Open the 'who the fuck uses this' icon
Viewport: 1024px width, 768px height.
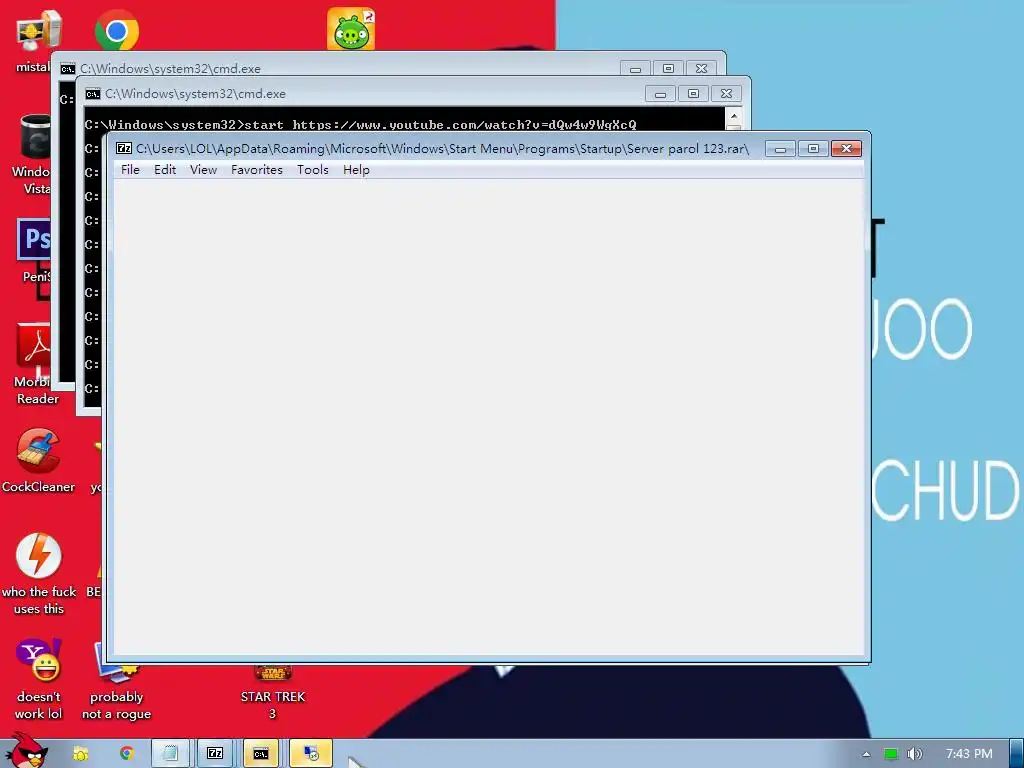pyautogui.click(x=39, y=573)
